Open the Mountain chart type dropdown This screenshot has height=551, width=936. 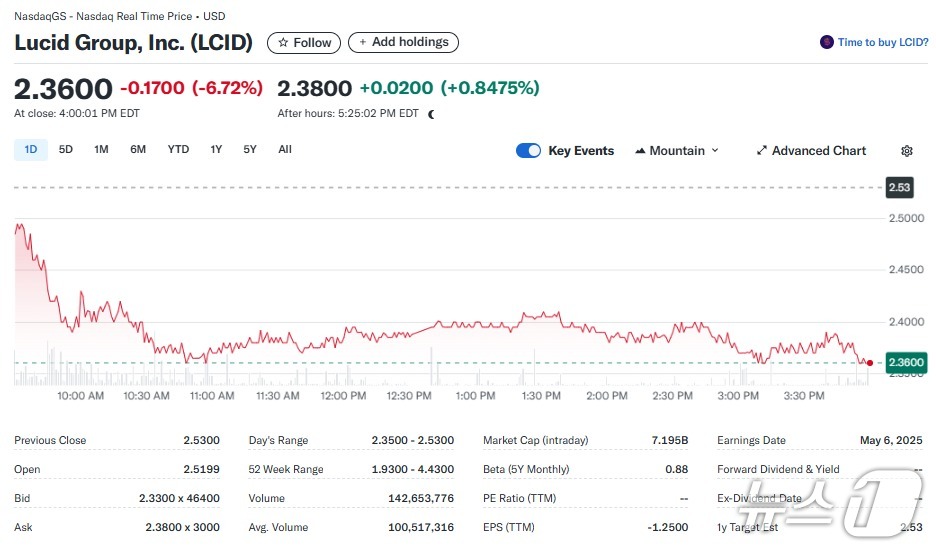[x=677, y=151]
